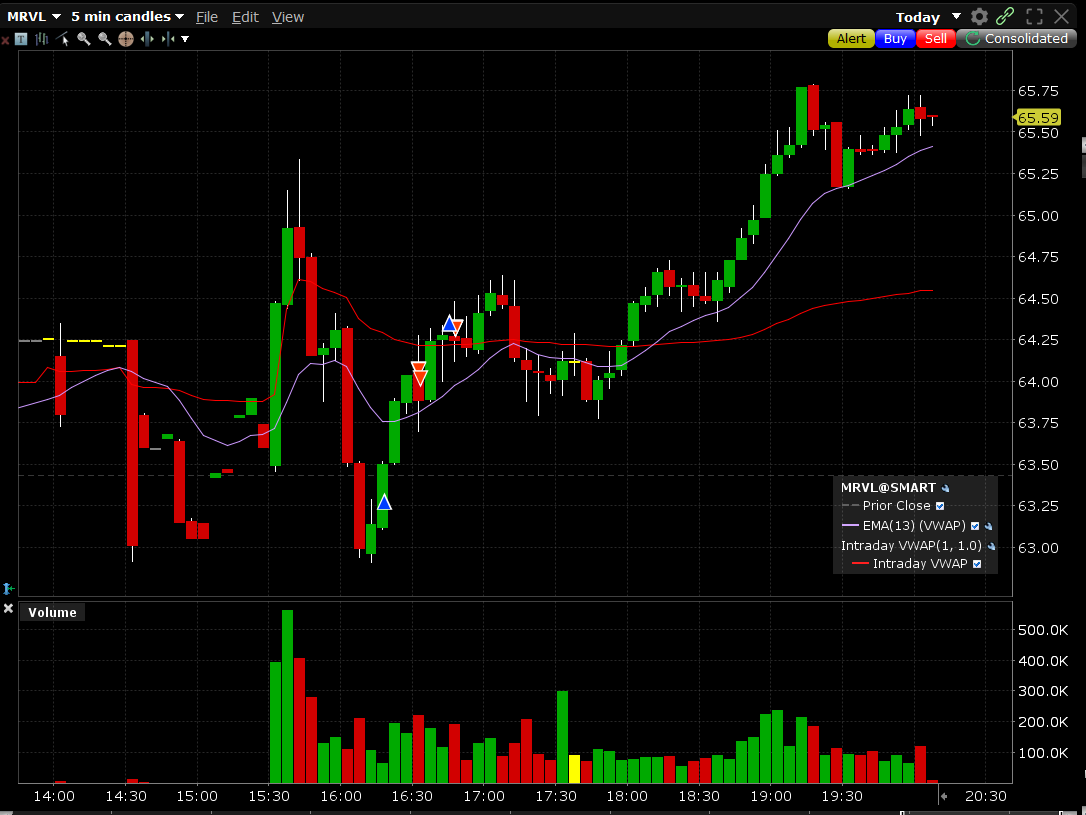Remove toolbar with the red X icon
The image size is (1086, 815).
click(x=5, y=40)
